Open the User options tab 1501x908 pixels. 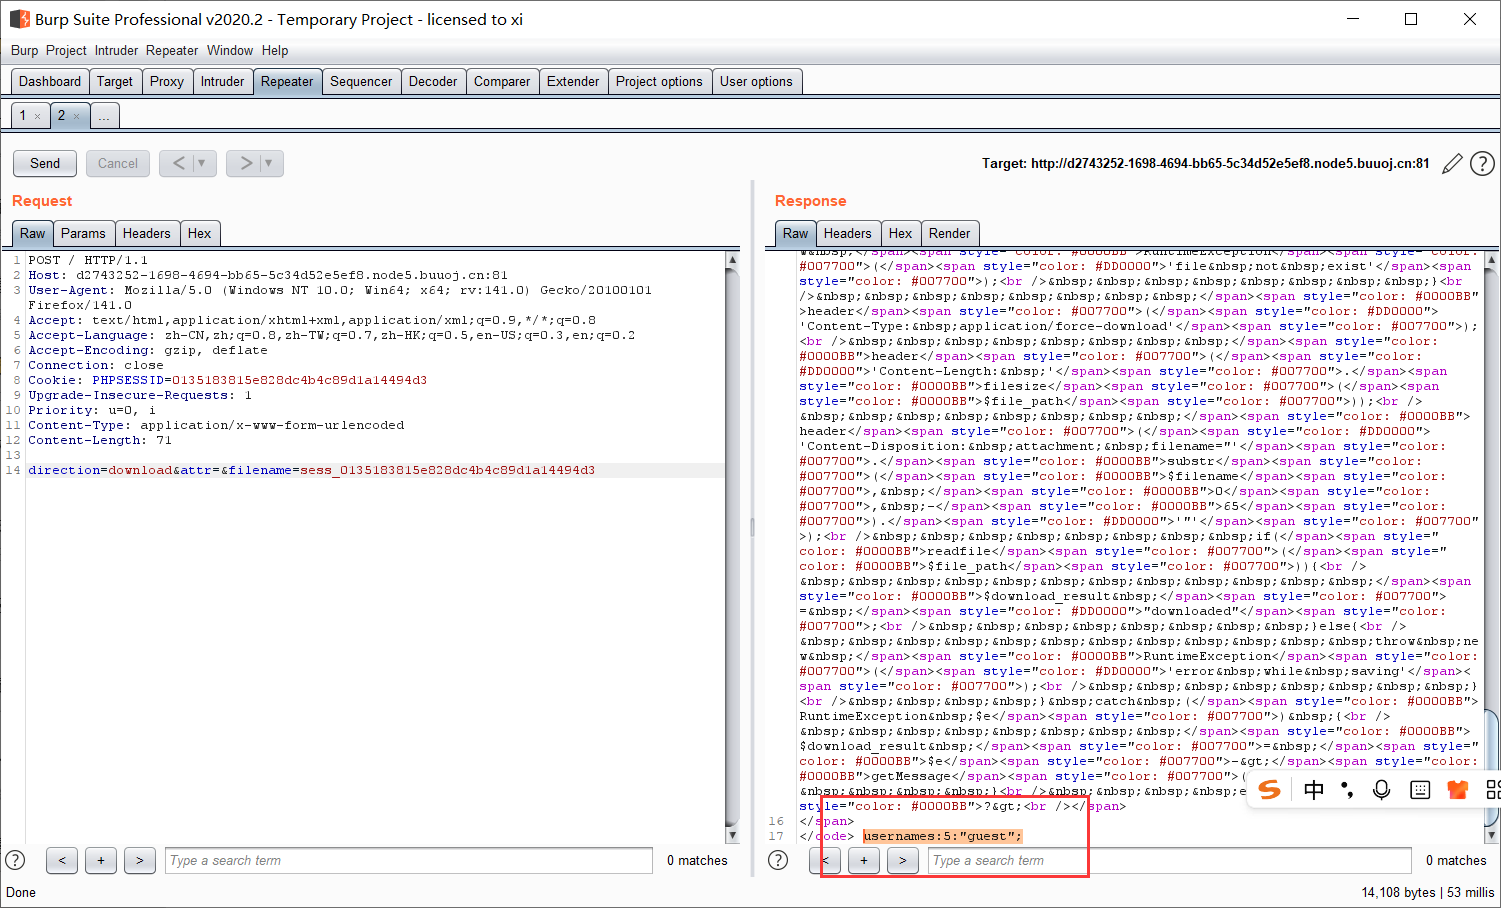(756, 82)
